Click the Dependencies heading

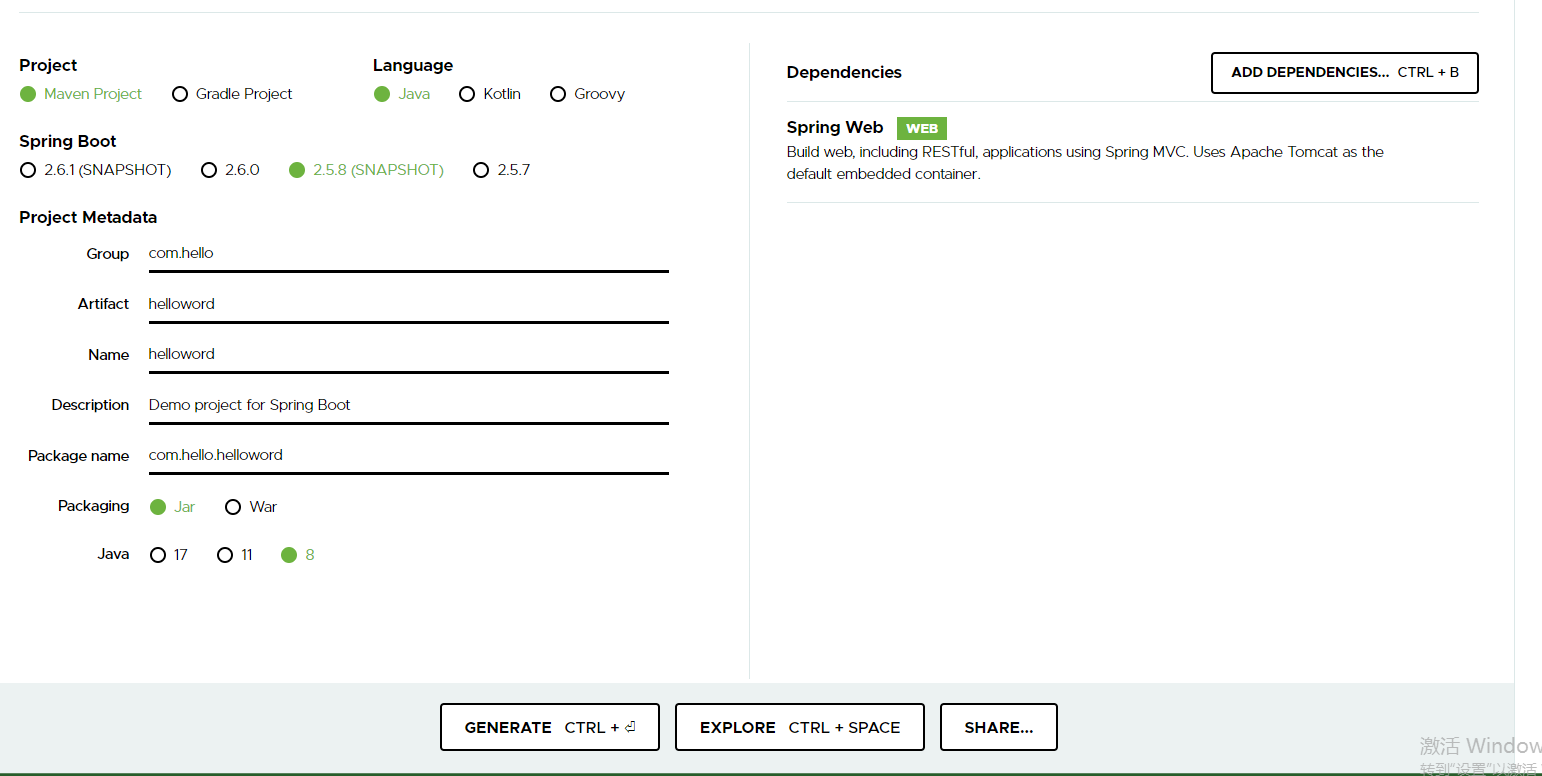[844, 72]
